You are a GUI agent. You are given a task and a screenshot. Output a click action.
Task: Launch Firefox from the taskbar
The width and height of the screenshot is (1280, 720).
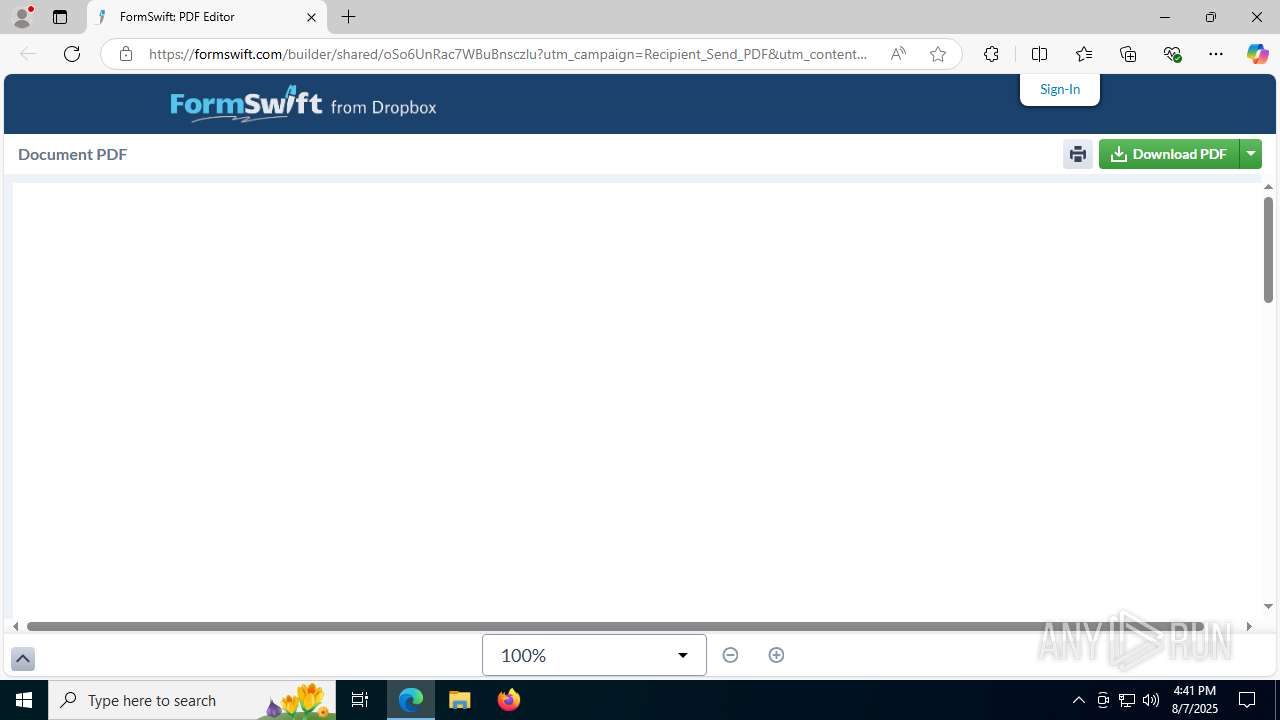508,700
